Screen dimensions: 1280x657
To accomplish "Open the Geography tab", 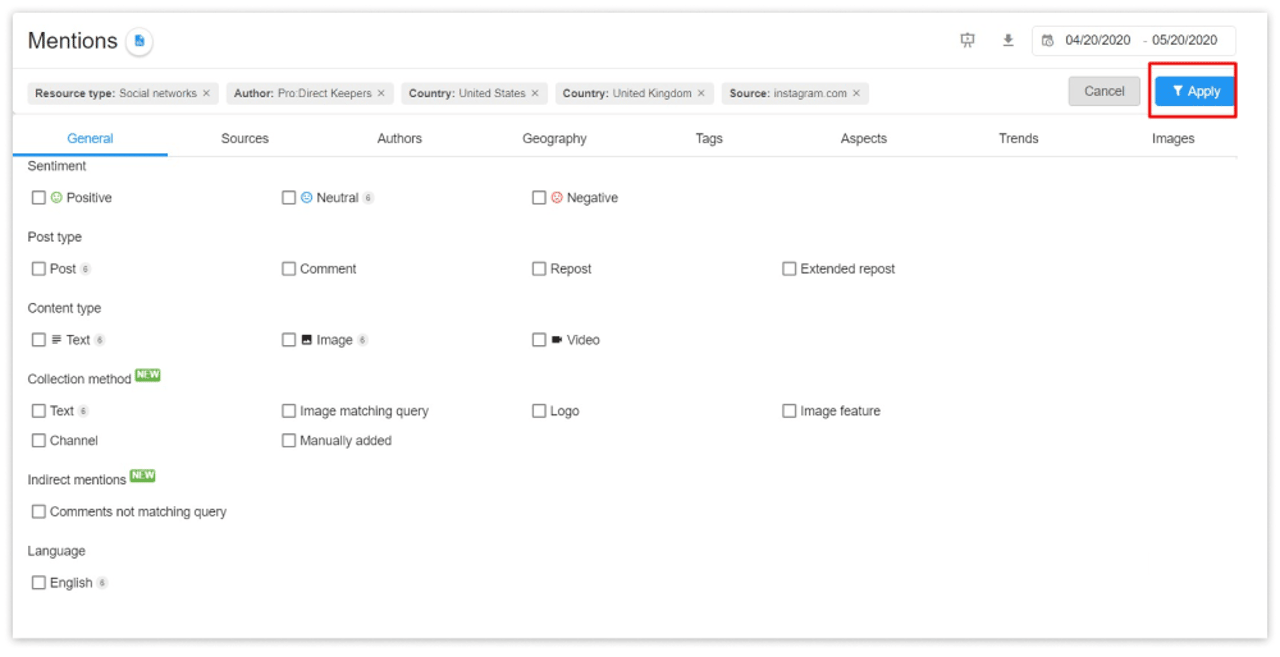I will 554,139.
